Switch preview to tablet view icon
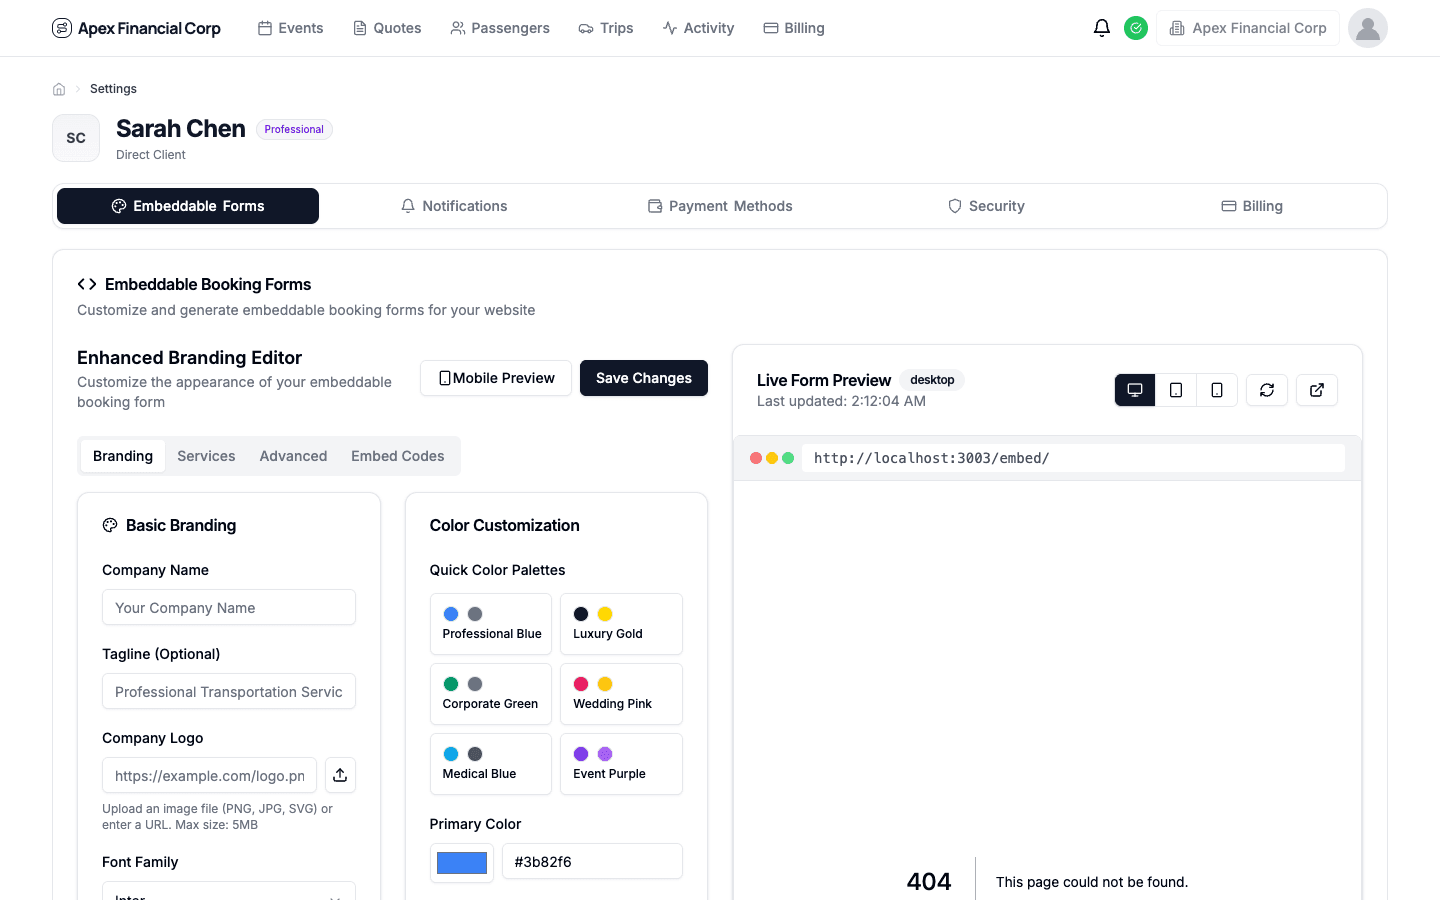The image size is (1440, 900). (x=1175, y=390)
